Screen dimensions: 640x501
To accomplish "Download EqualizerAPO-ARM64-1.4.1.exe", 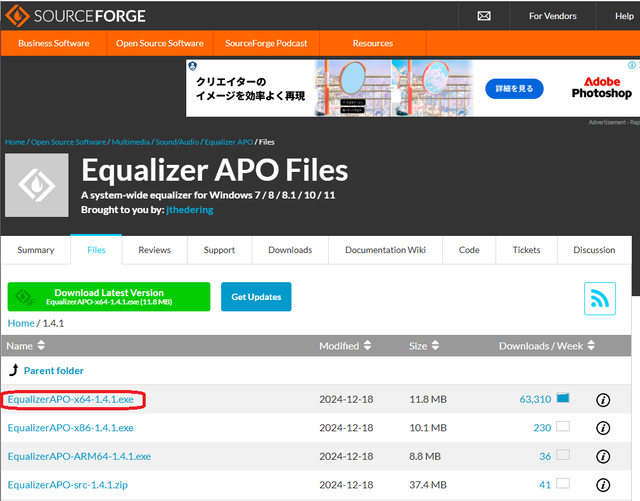I will pos(79,456).
